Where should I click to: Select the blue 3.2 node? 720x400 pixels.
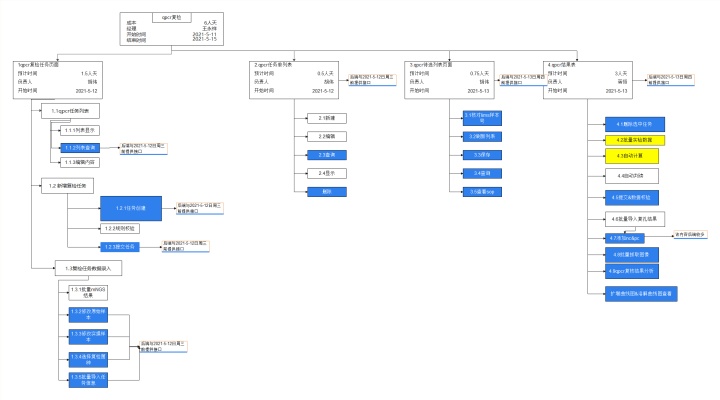coord(482,137)
